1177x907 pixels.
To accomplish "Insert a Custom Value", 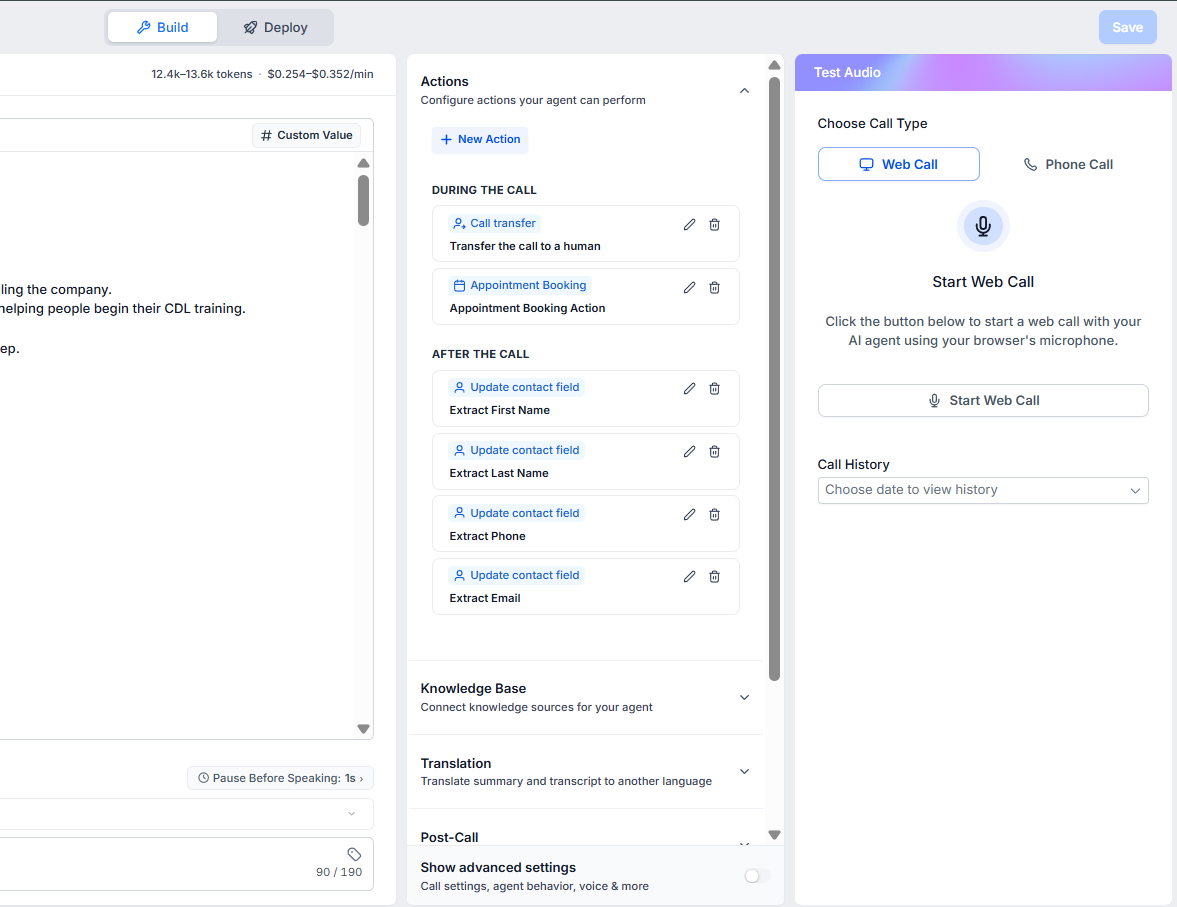I will pos(306,135).
